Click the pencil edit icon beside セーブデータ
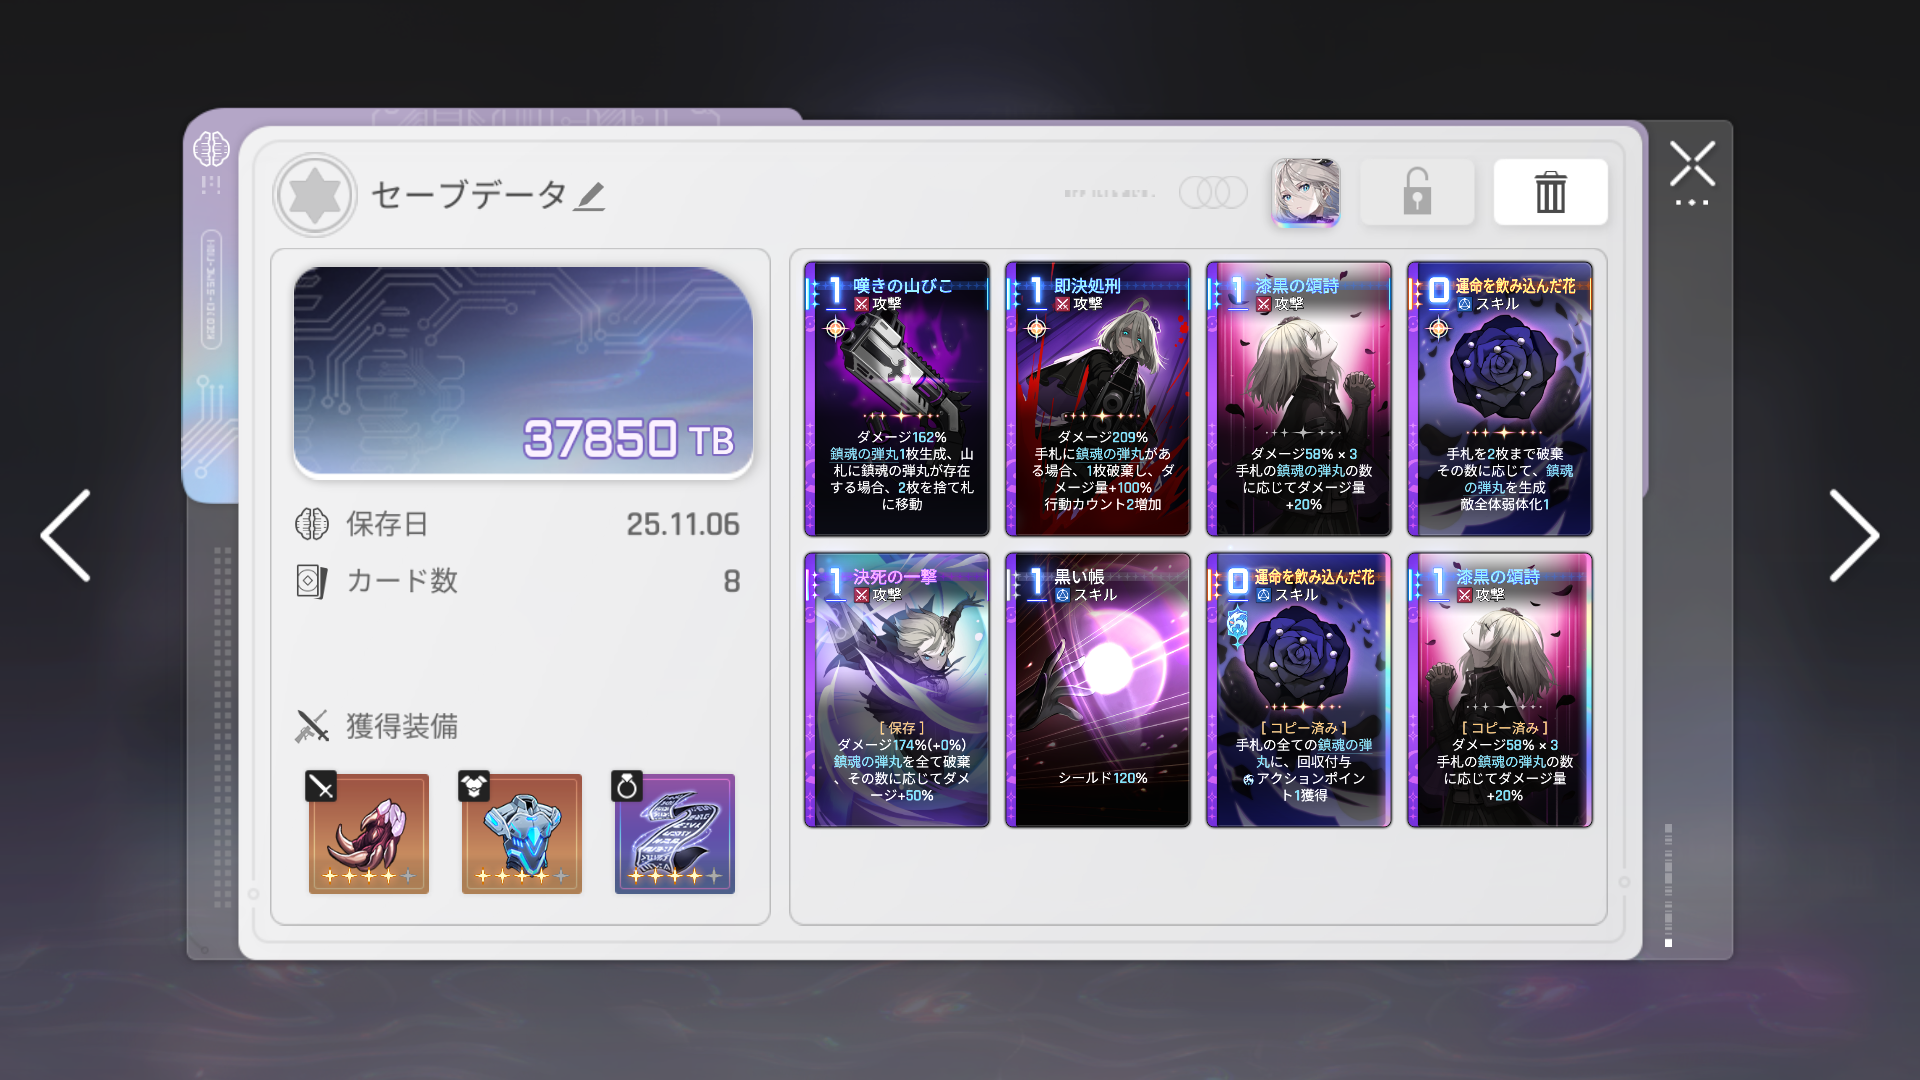 590,196
